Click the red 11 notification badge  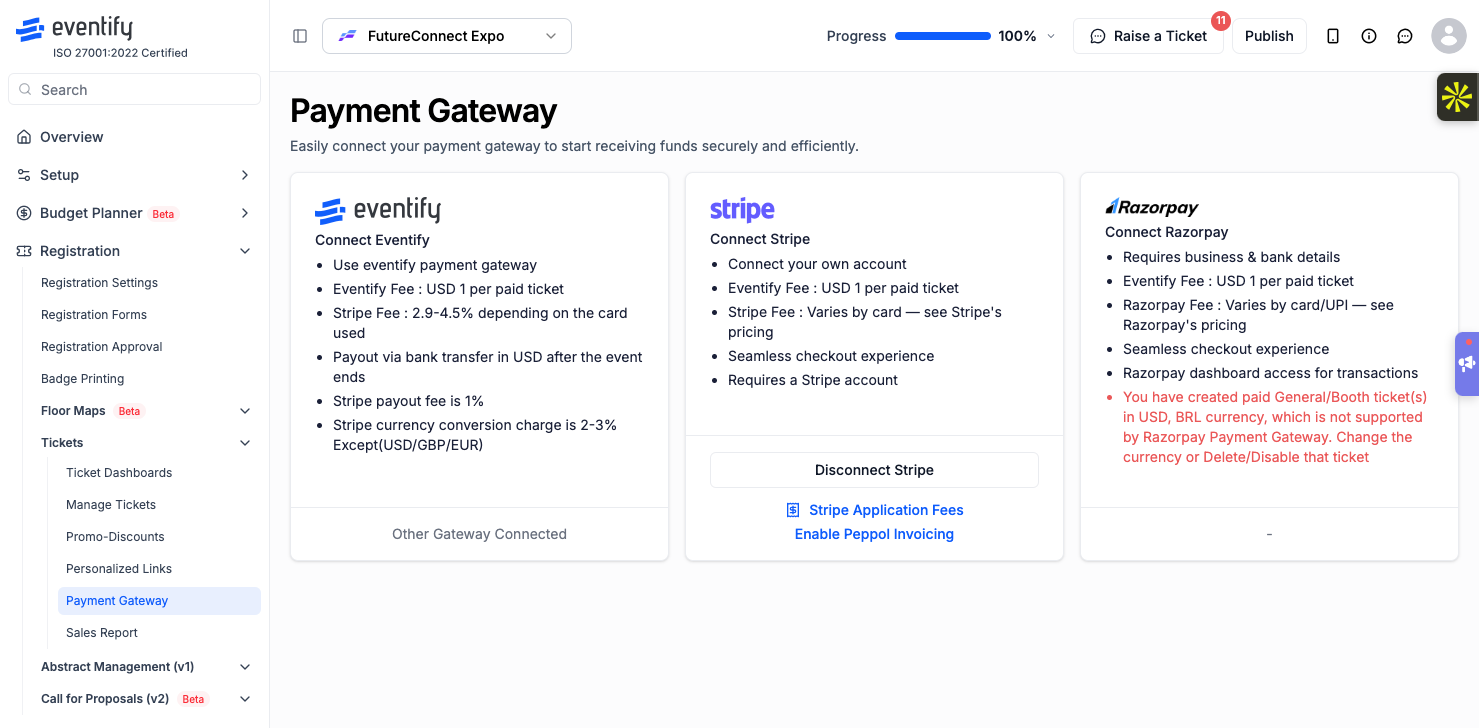point(1220,20)
